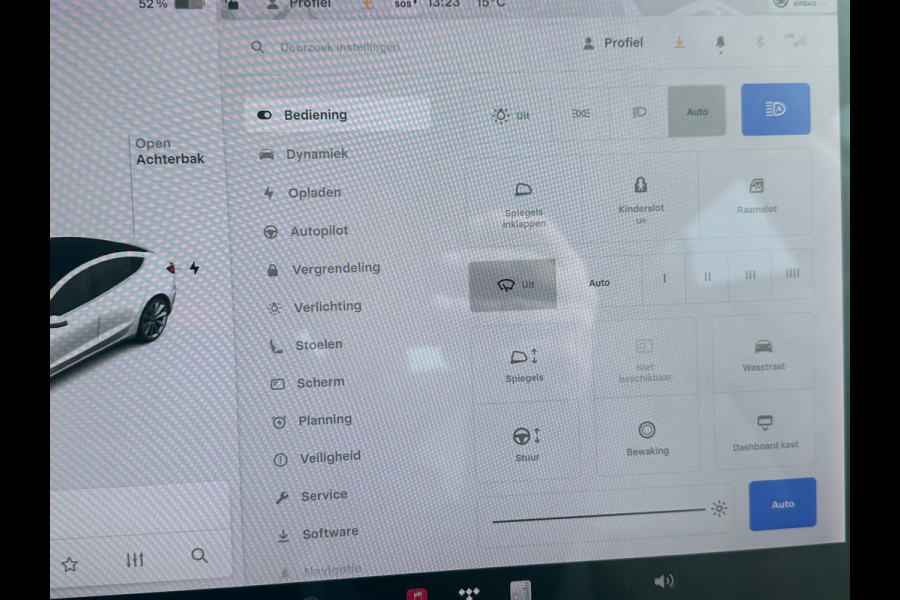Viewport: 900px width, 600px height.
Task: Open Stuur steering wheel adjustment
Action: coord(526,438)
